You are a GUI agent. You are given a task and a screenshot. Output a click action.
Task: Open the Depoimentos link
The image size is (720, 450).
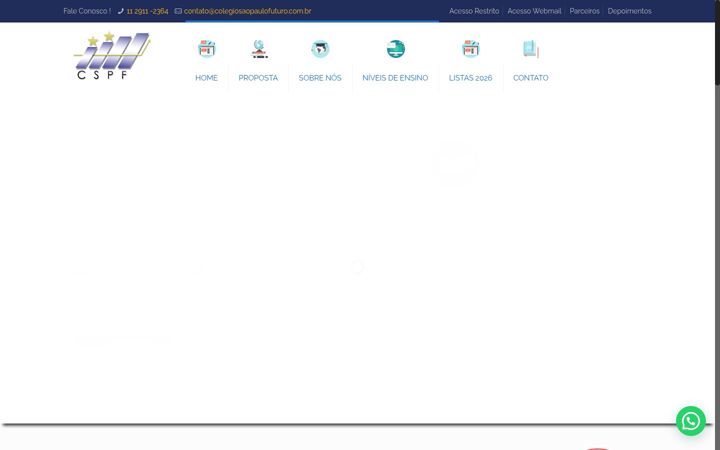(x=630, y=11)
